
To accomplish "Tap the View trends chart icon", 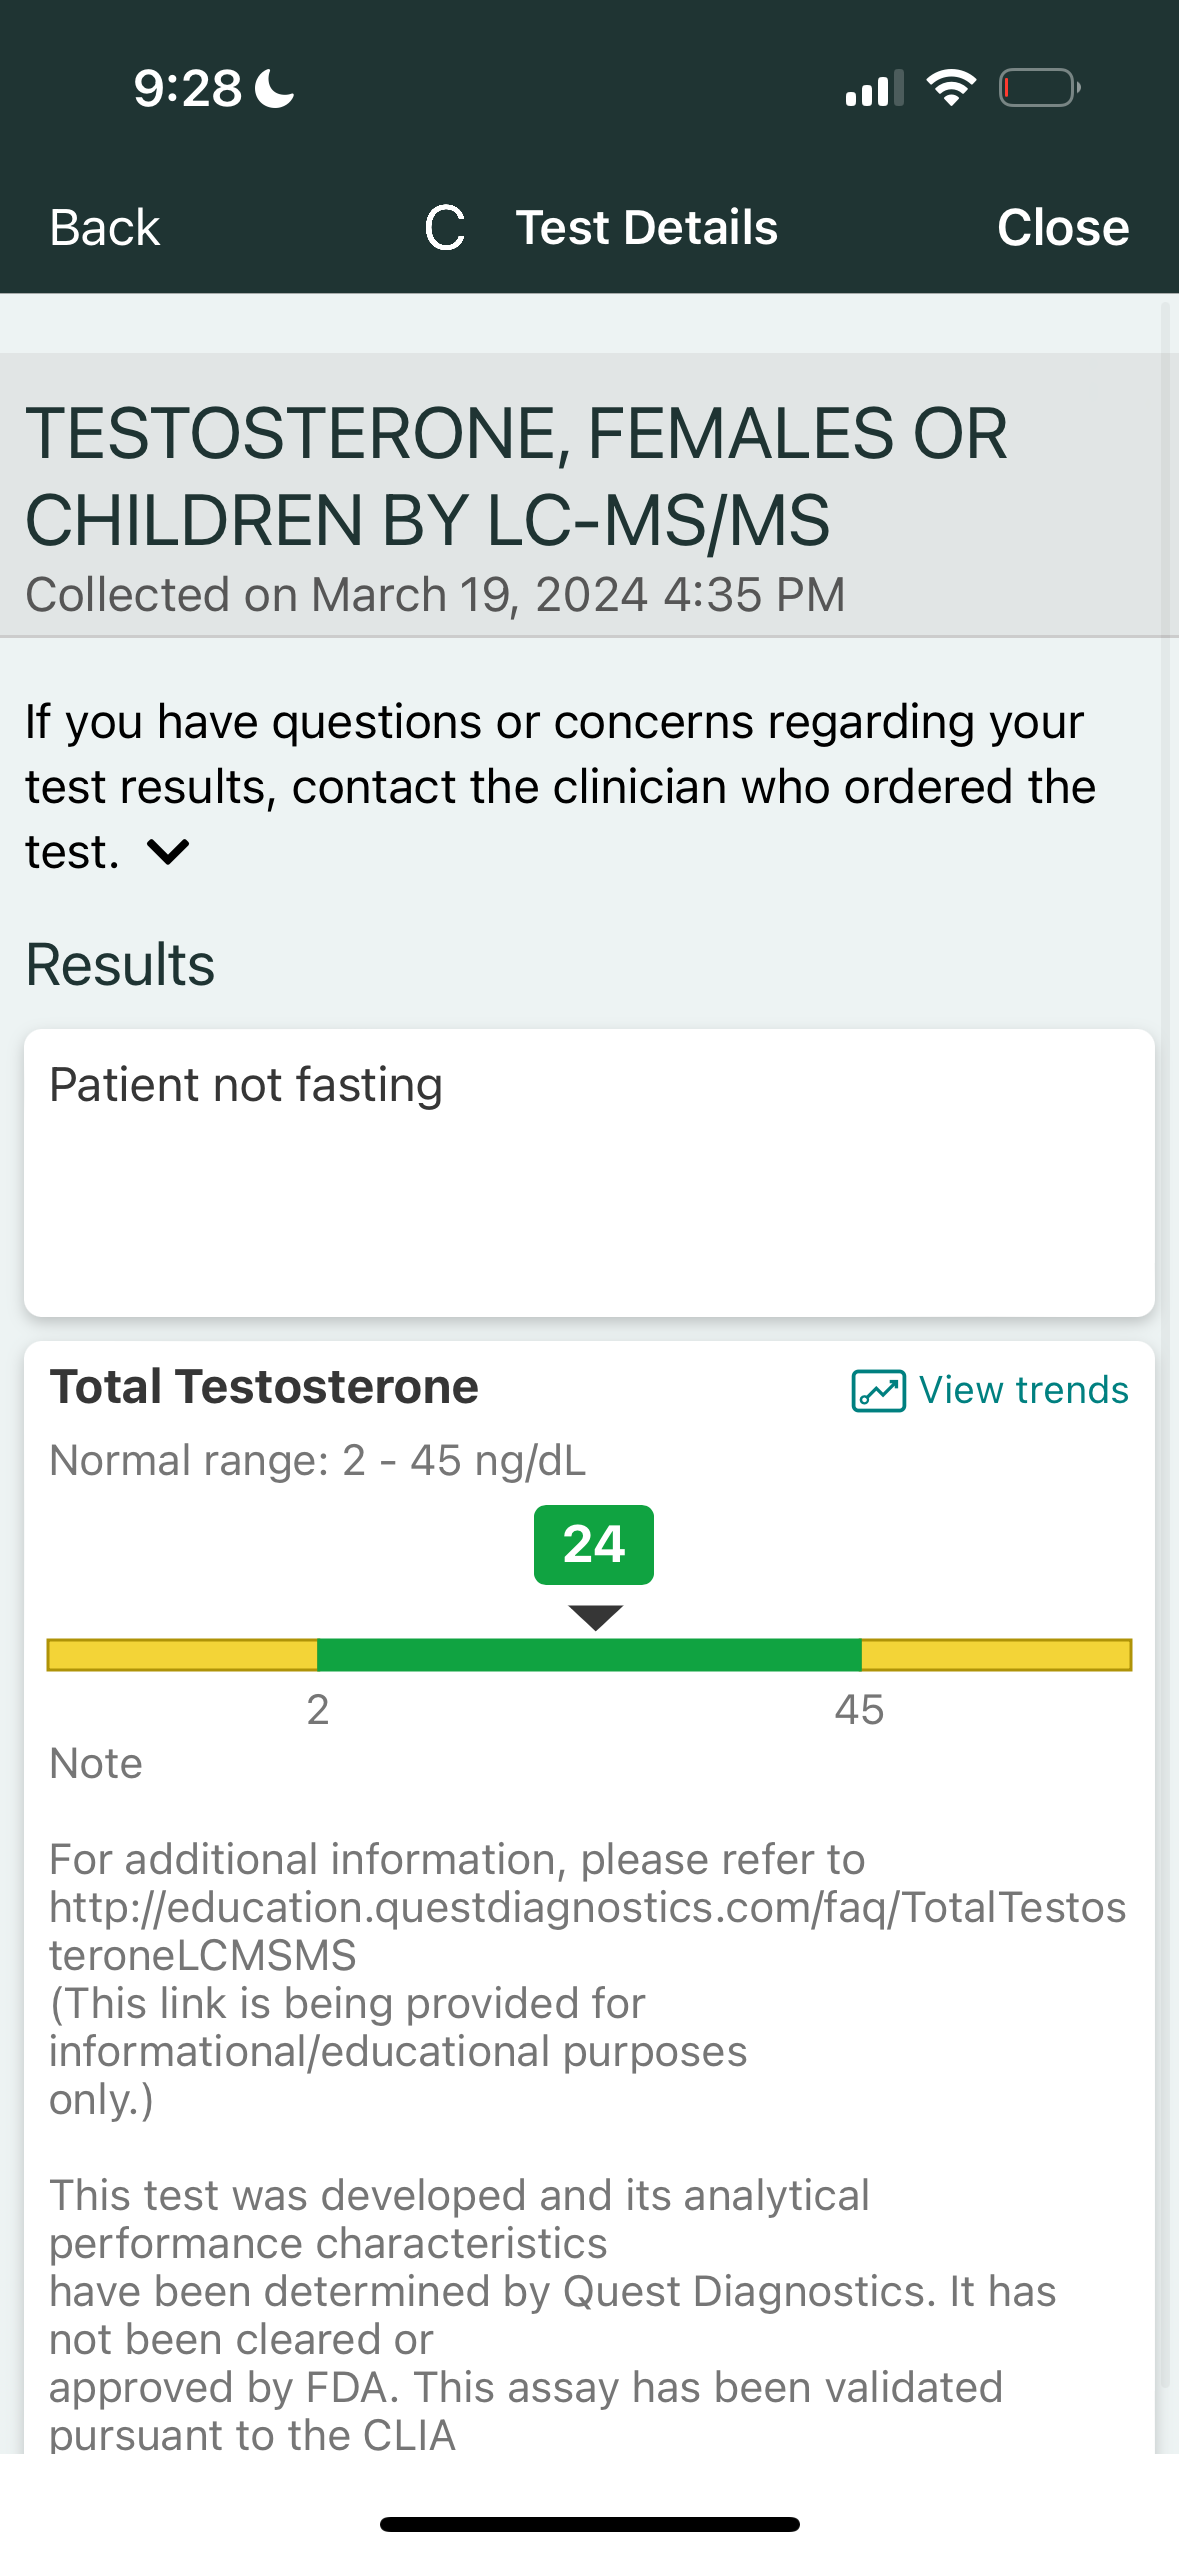I will (878, 1390).
